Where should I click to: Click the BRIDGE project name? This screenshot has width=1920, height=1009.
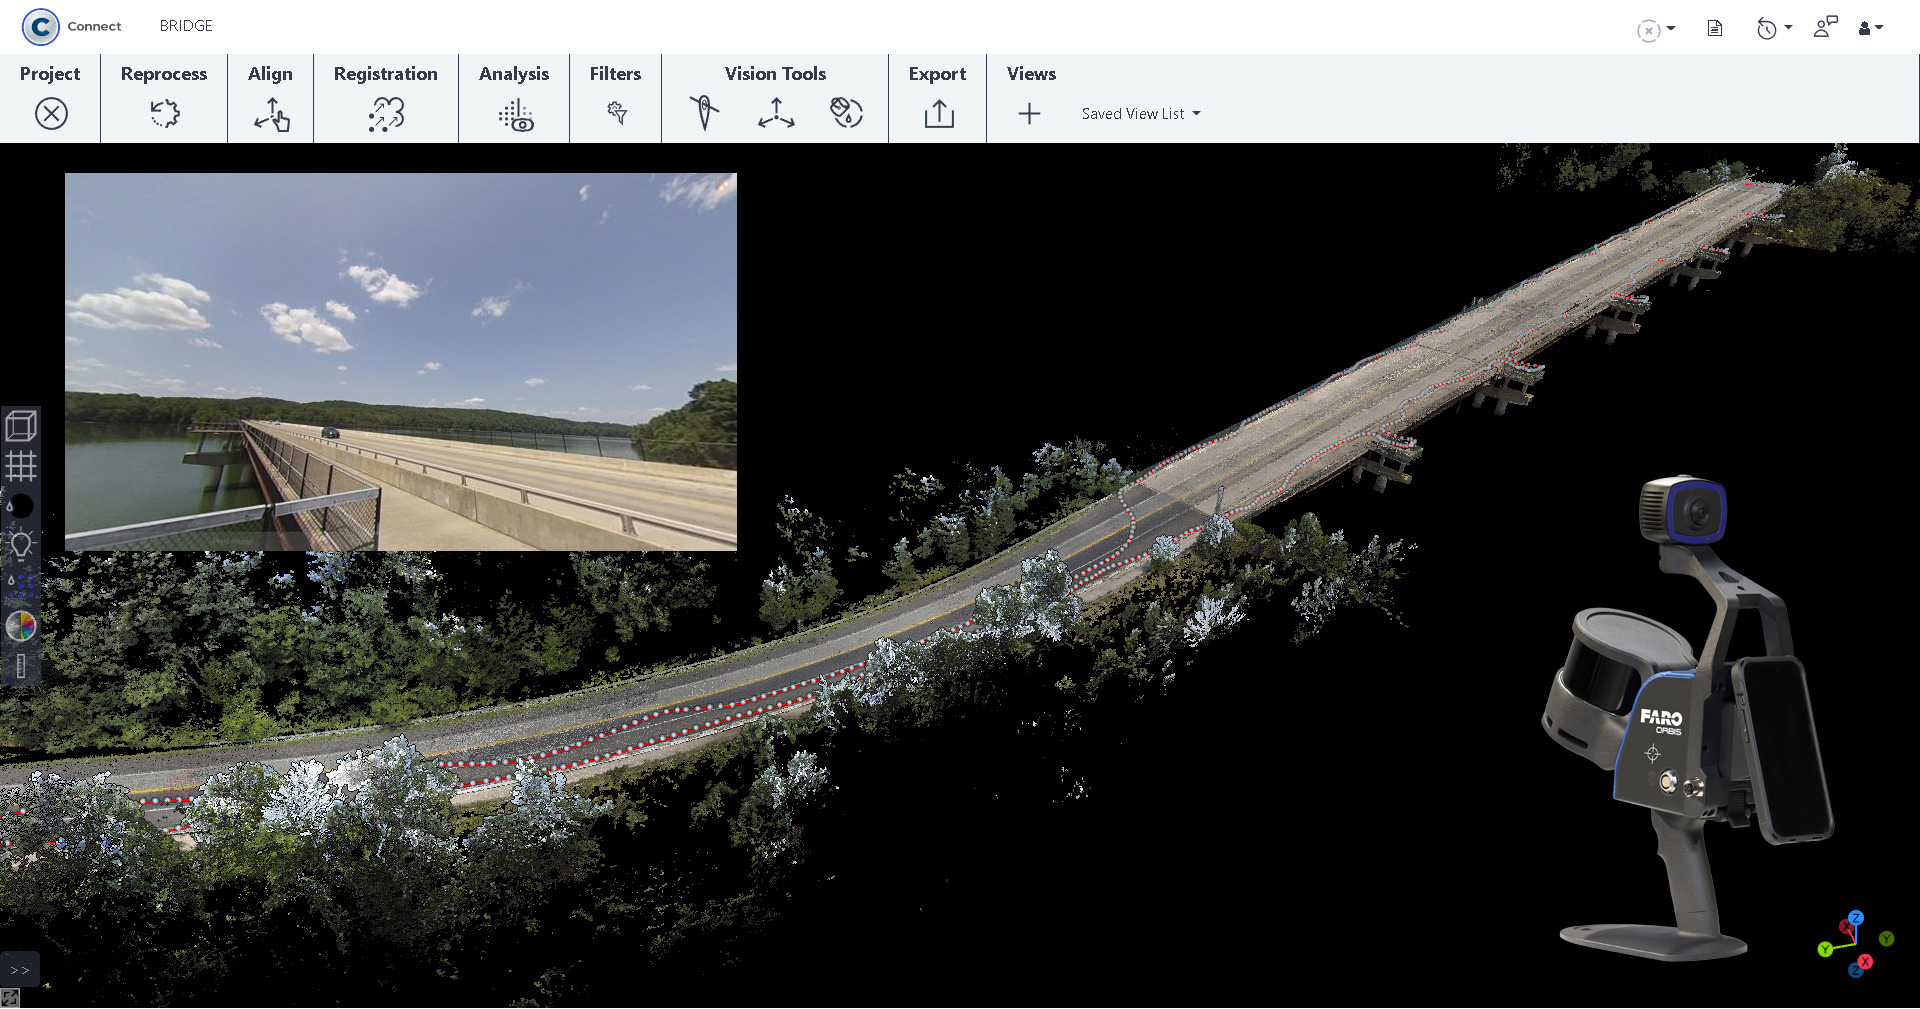click(x=186, y=26)
